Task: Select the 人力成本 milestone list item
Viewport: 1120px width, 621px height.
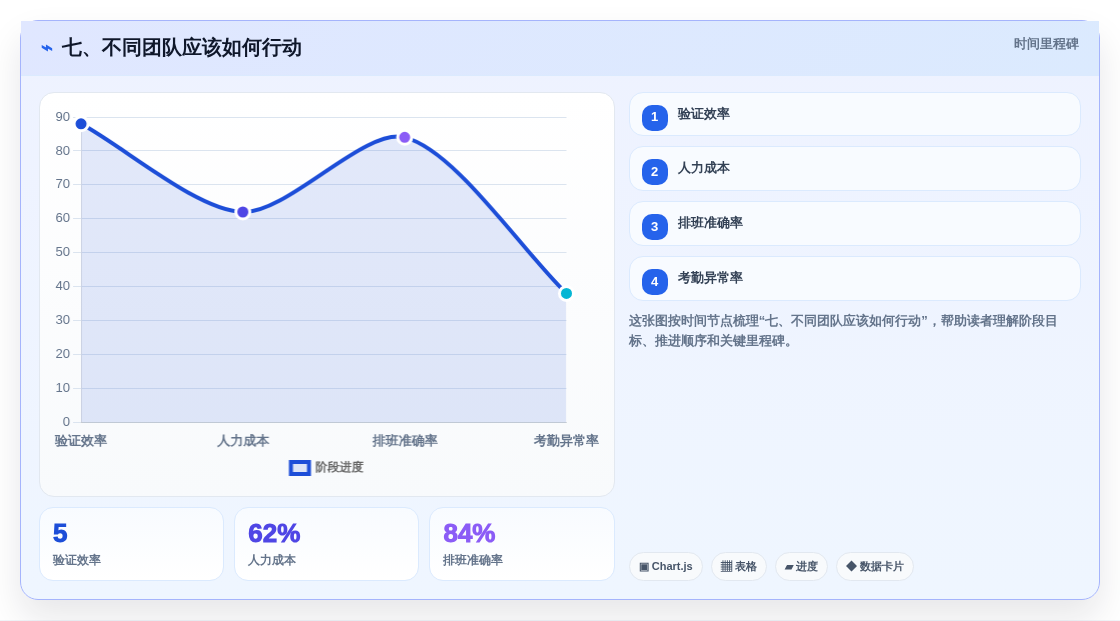Action: (x=854, y=169)
